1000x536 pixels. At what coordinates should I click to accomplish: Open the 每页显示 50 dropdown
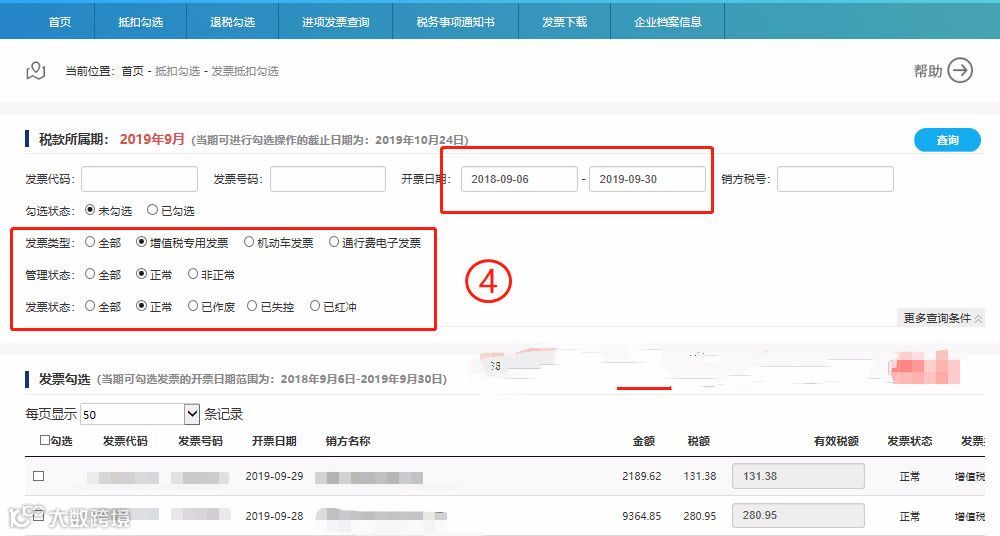(x=140, y=414)
